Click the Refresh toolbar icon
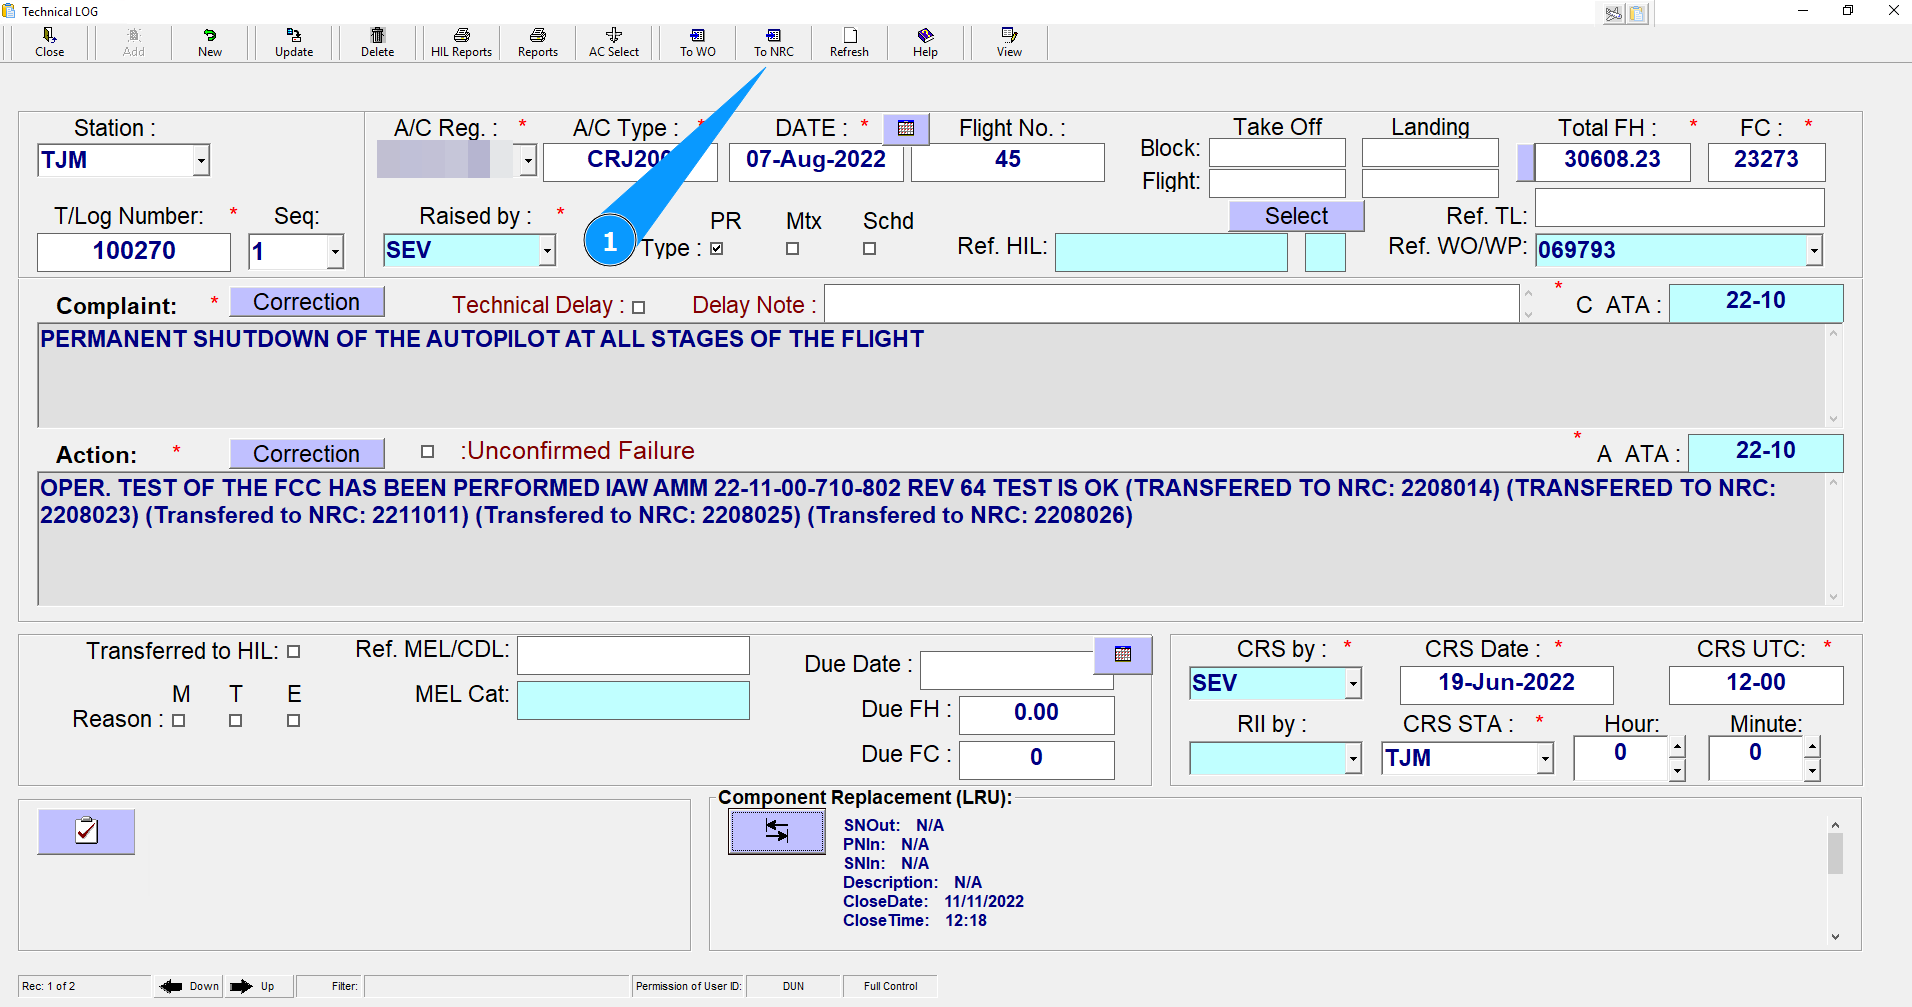1912x1007 pixels. coord(849,42)
